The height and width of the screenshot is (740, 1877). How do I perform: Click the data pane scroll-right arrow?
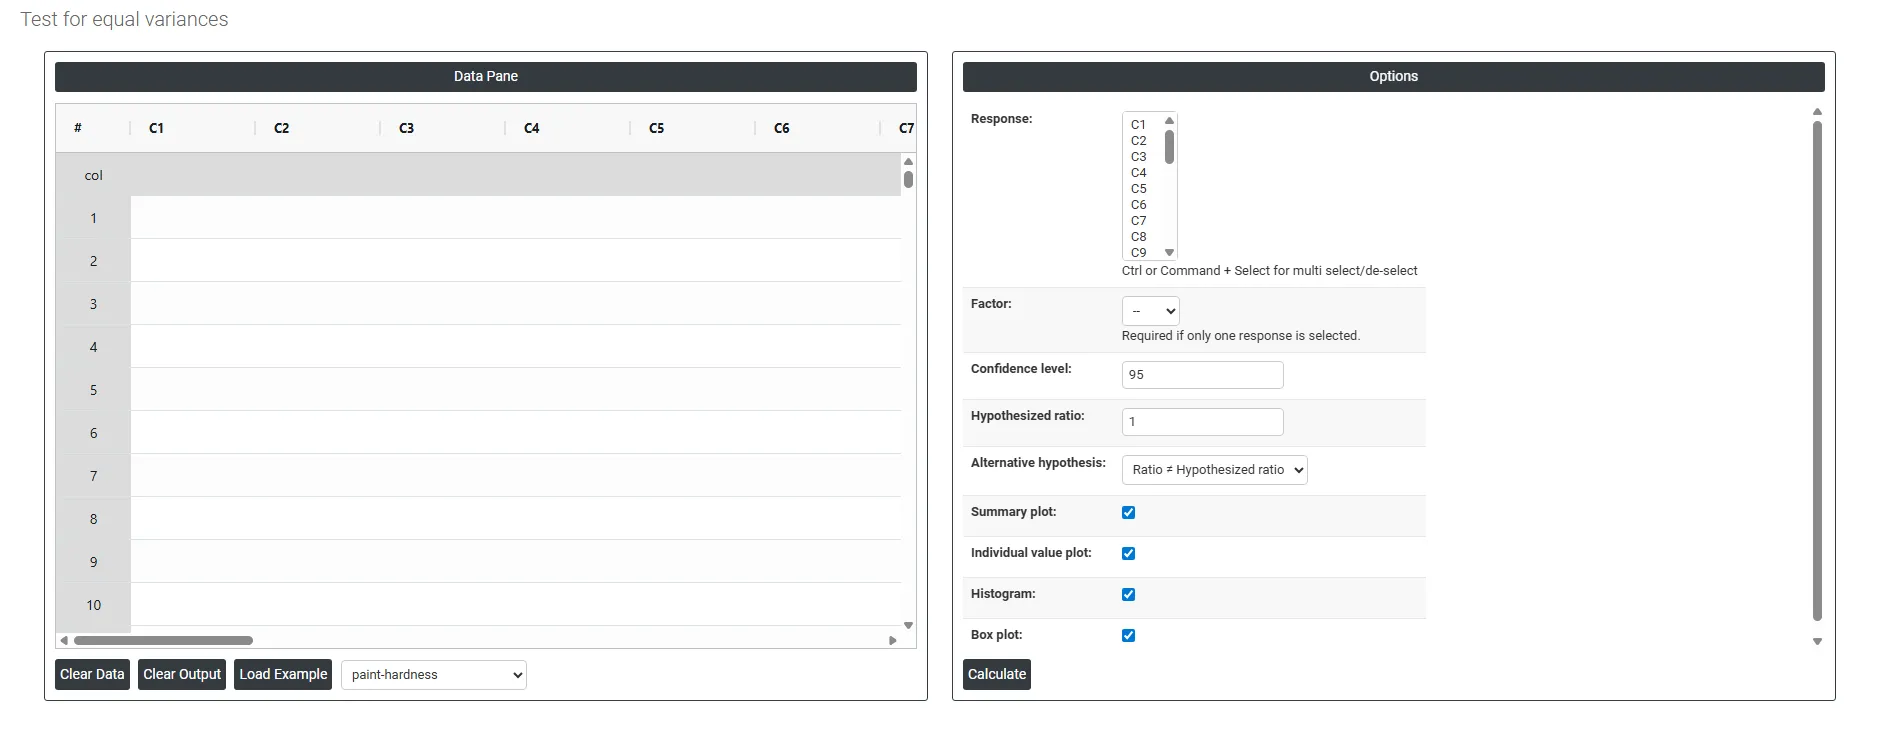pos(893,640)
